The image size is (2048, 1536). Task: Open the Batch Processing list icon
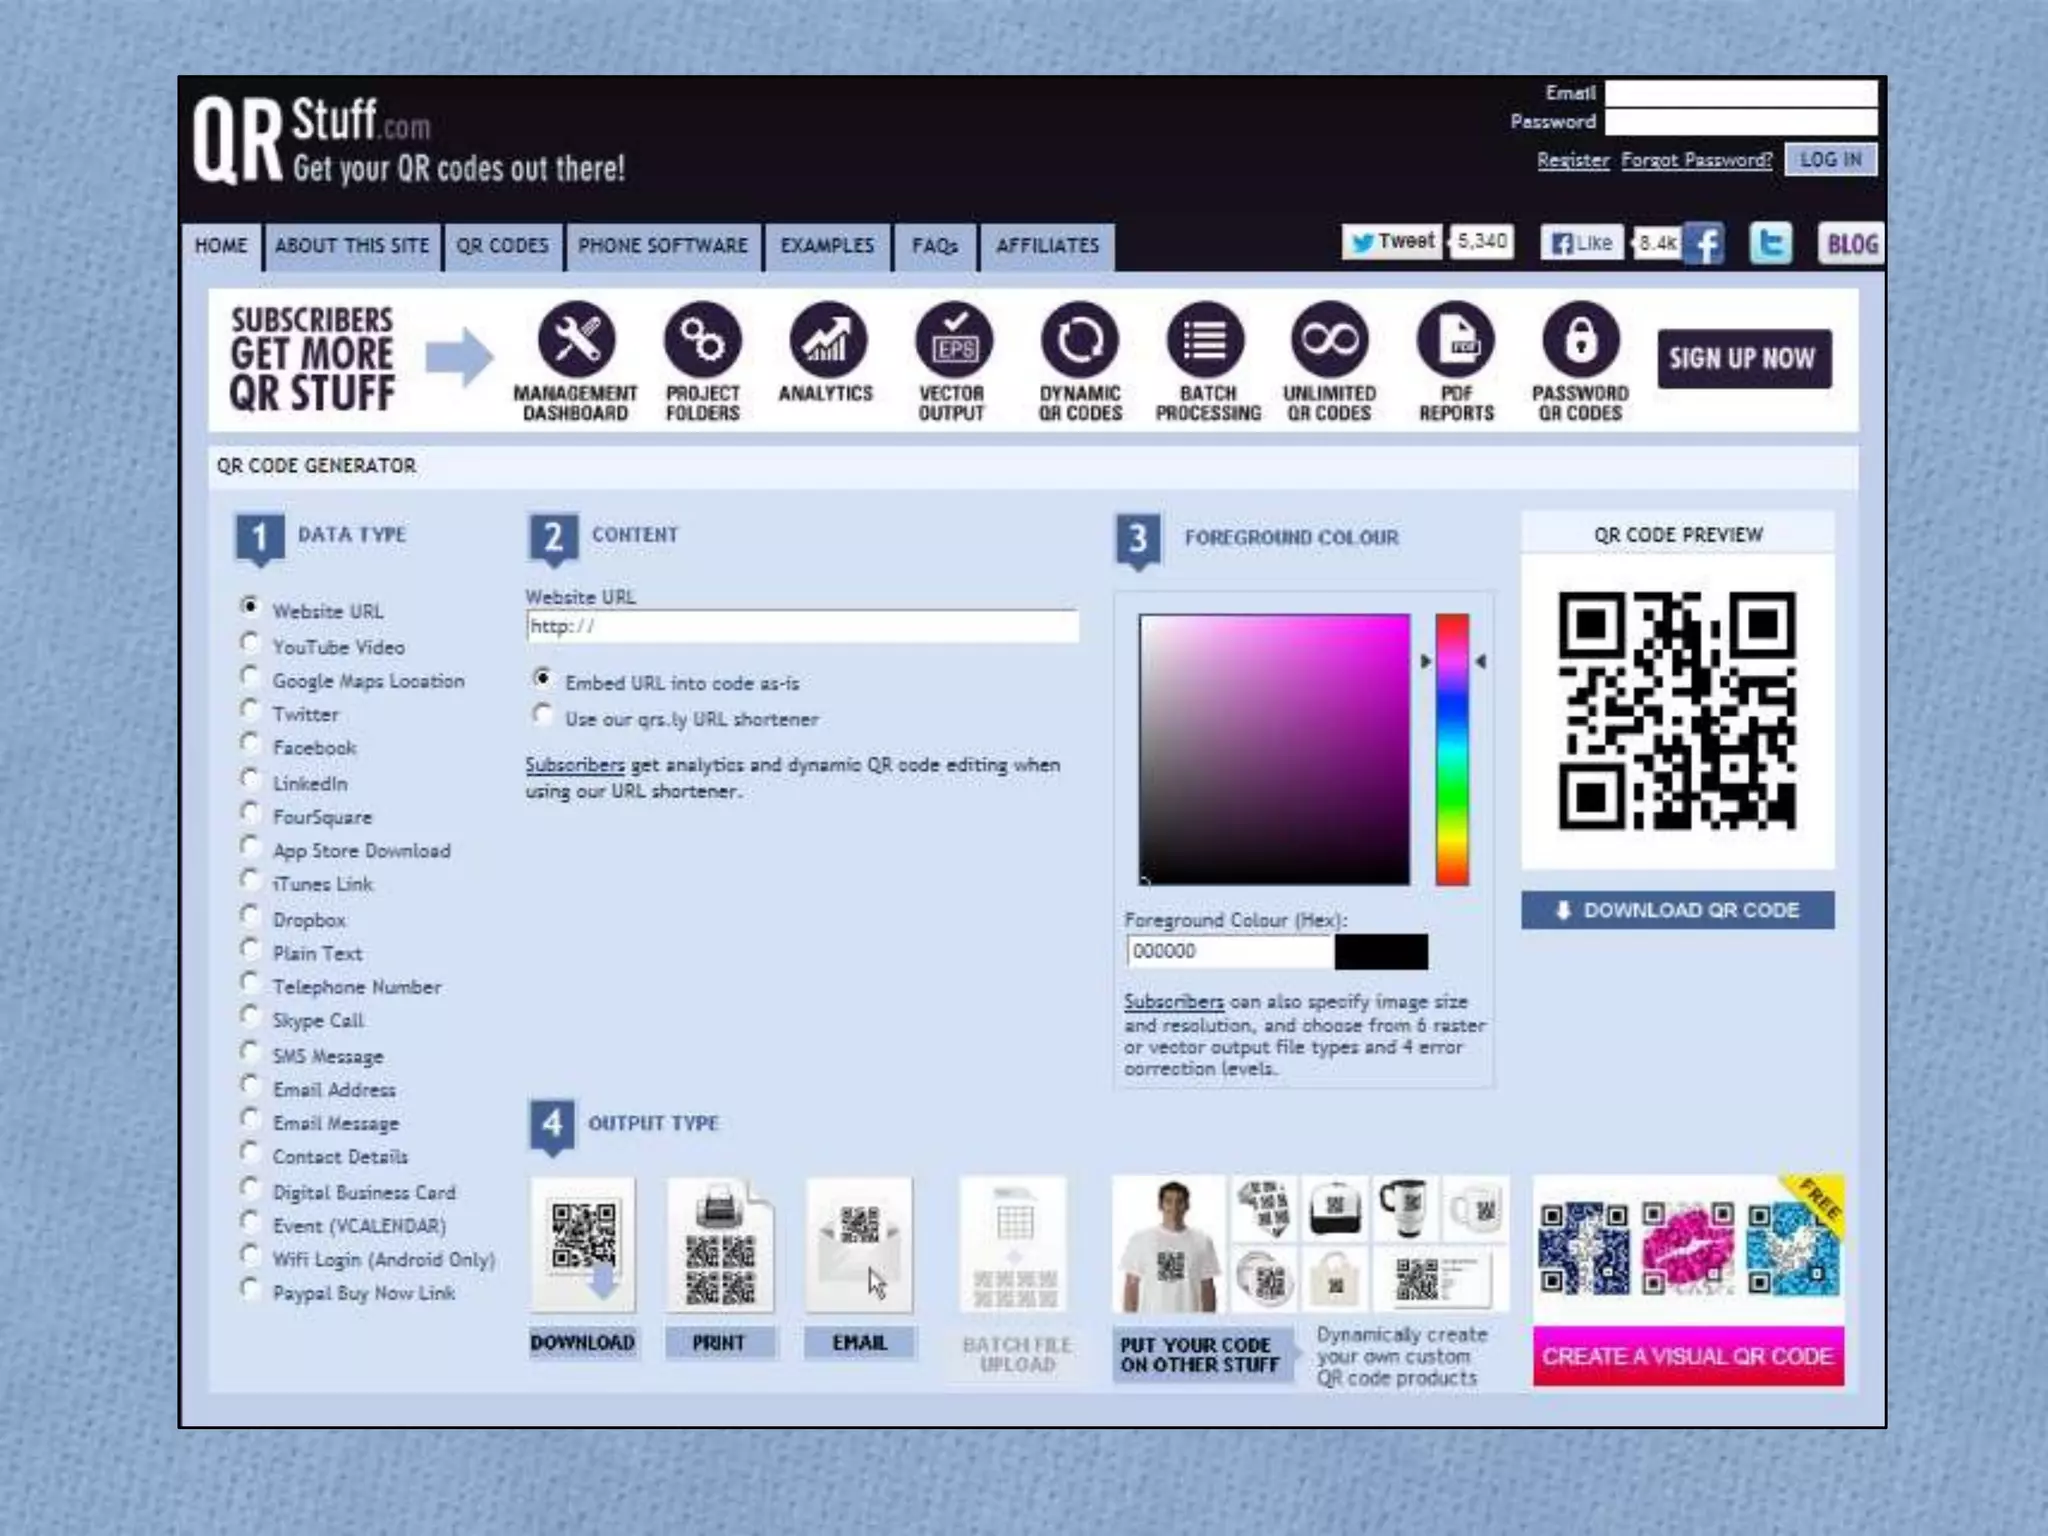click(x=1205, y=340)
